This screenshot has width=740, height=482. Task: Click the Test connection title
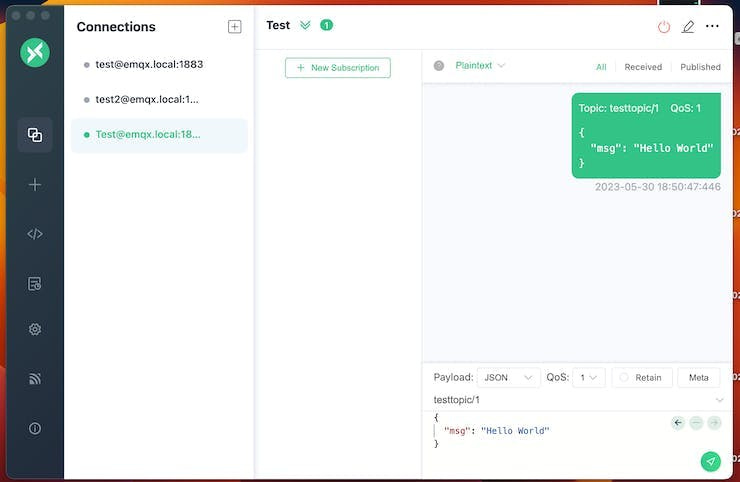tap(278, 25)
